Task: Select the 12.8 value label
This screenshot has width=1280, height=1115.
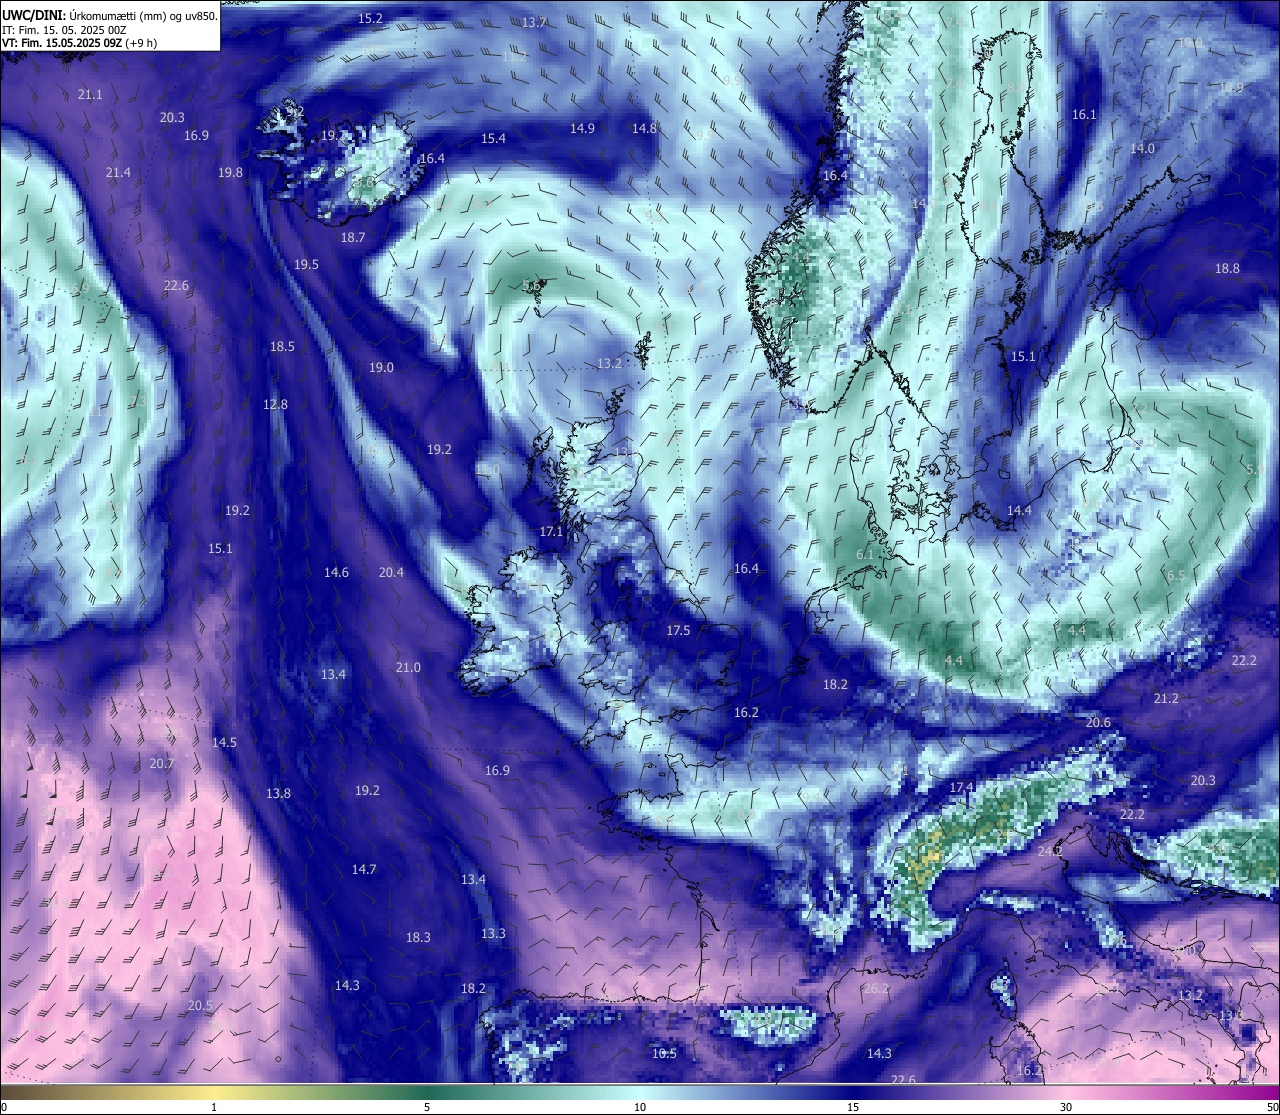Action: tap(275, 404)
